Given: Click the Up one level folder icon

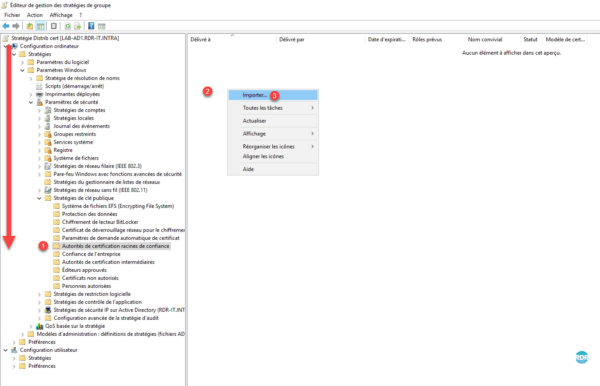Looking at the screenshot, I should point(29,26).
